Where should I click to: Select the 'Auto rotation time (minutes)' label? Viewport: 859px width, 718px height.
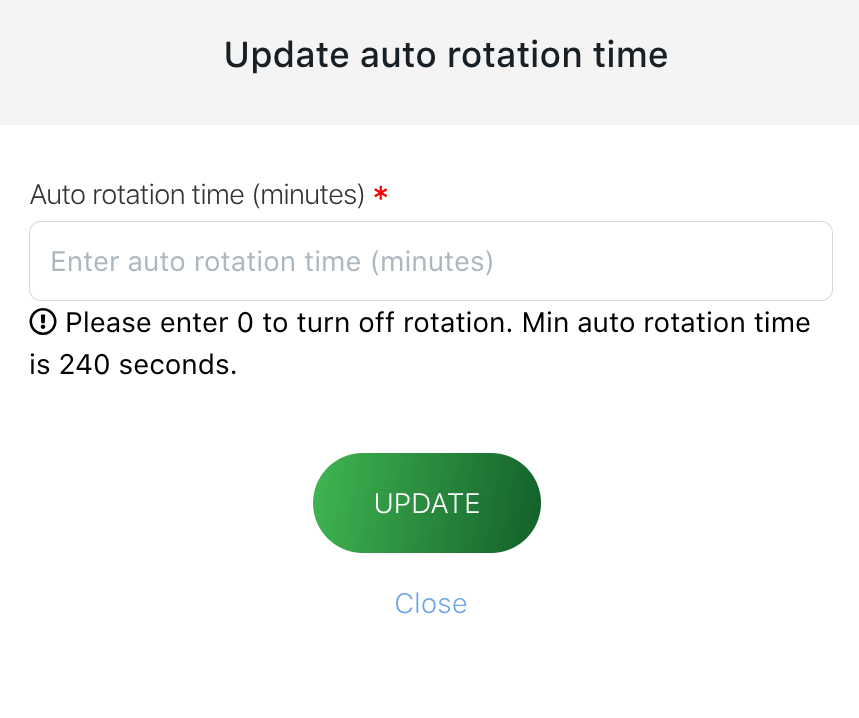click(197, 195)
